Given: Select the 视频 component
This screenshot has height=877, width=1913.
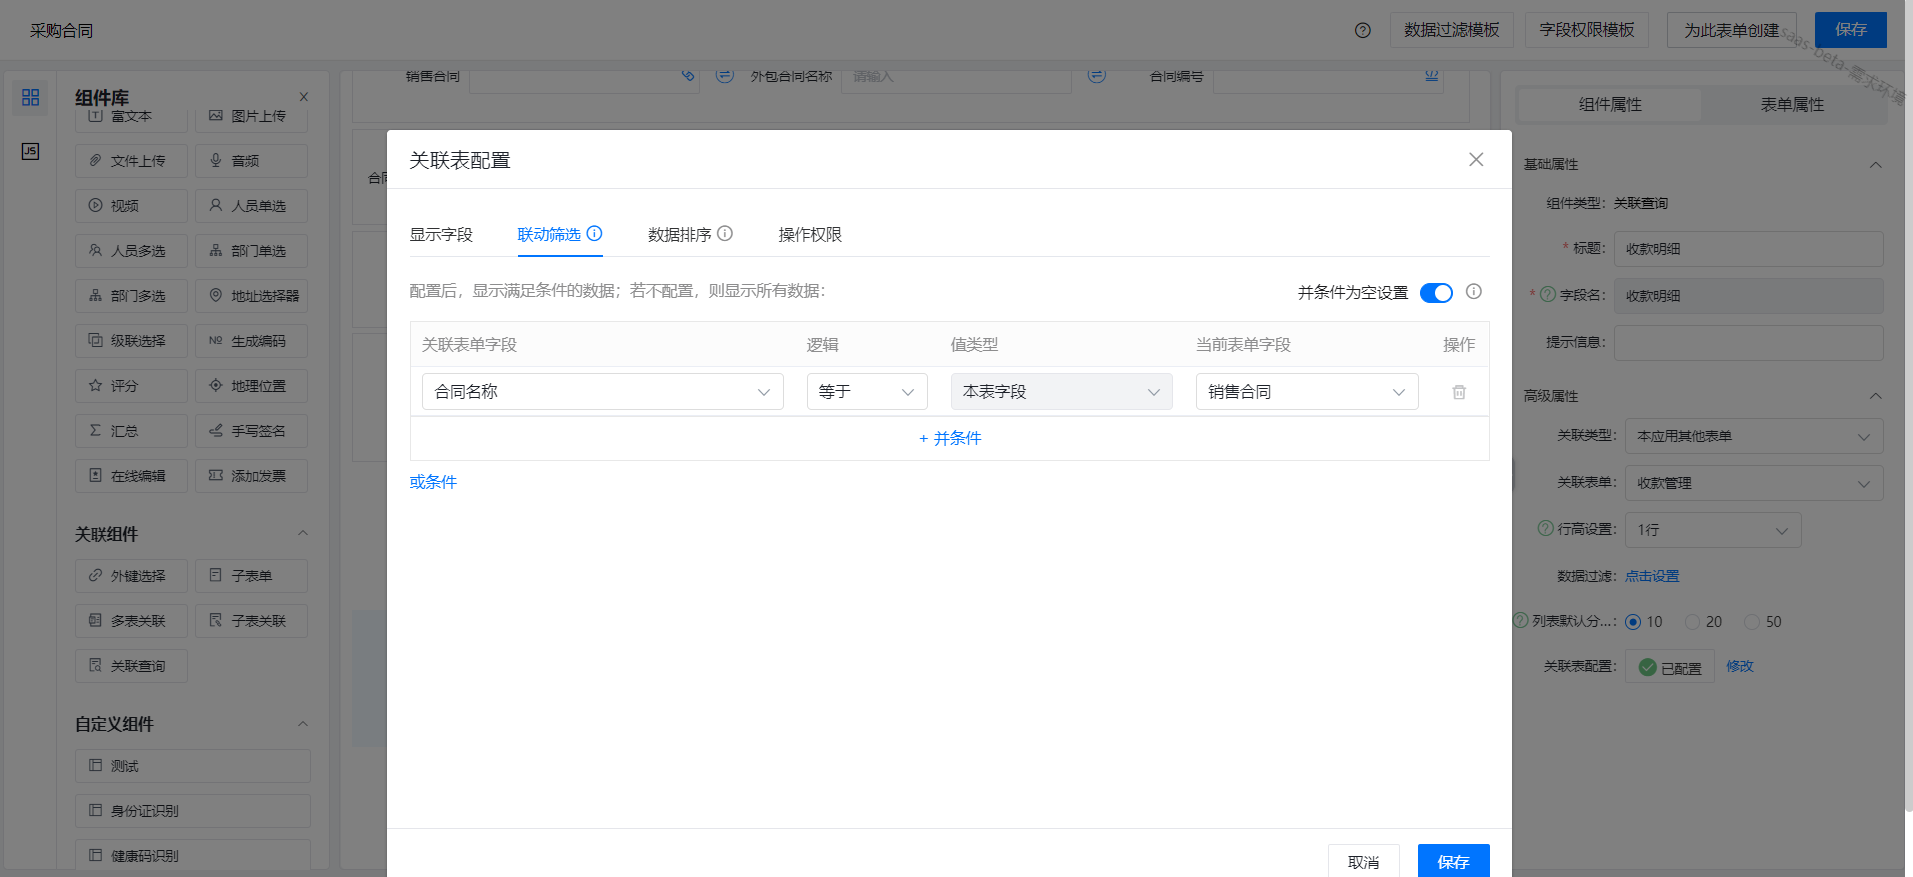Looking at the screenshot, I should 131,206.
